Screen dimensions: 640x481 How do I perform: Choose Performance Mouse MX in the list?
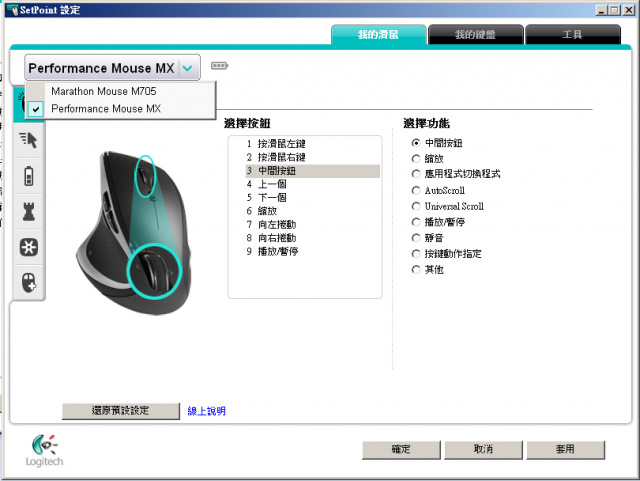(x=120, y=109)
